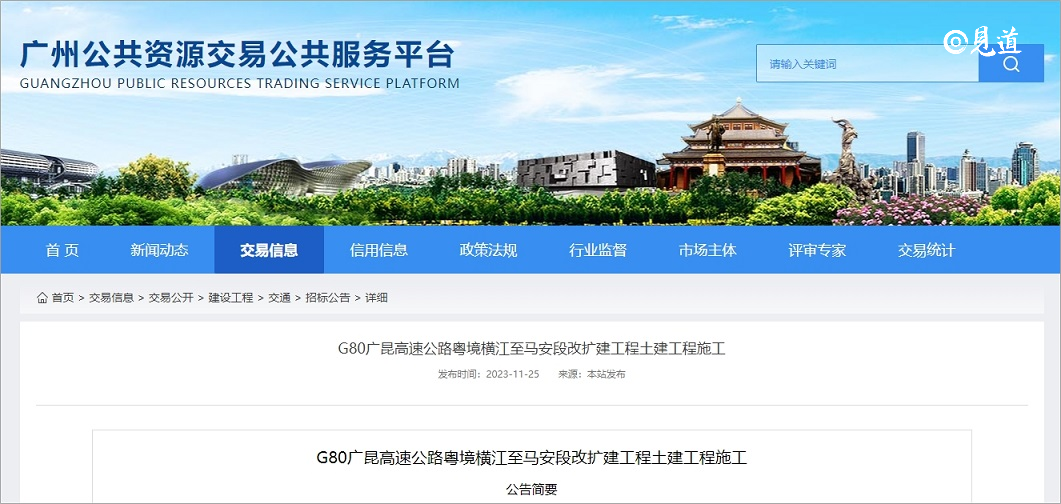
Task: Click 交通 breadcrumb link
Action: coord(279,298)
